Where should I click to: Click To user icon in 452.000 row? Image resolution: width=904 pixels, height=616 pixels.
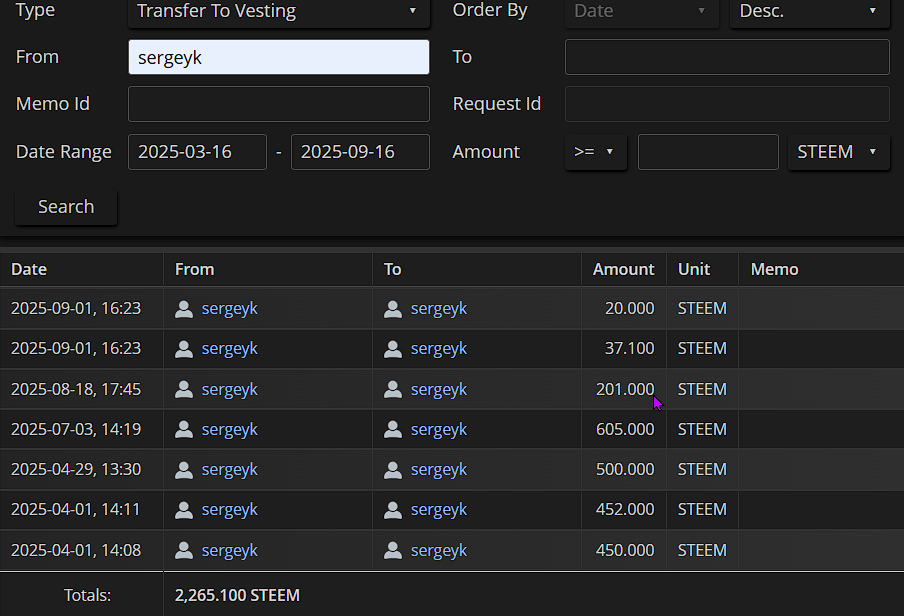[393, 510]
